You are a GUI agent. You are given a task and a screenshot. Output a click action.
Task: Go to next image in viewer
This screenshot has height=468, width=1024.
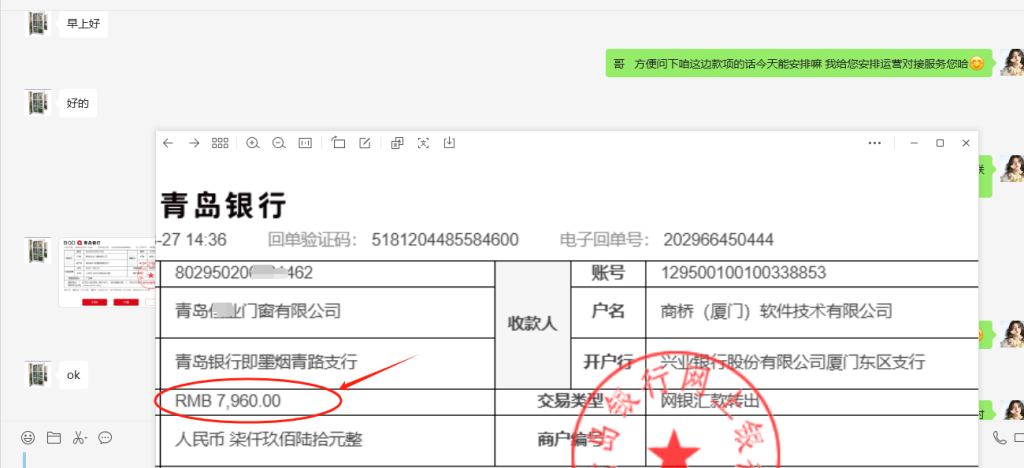[194, 143]
